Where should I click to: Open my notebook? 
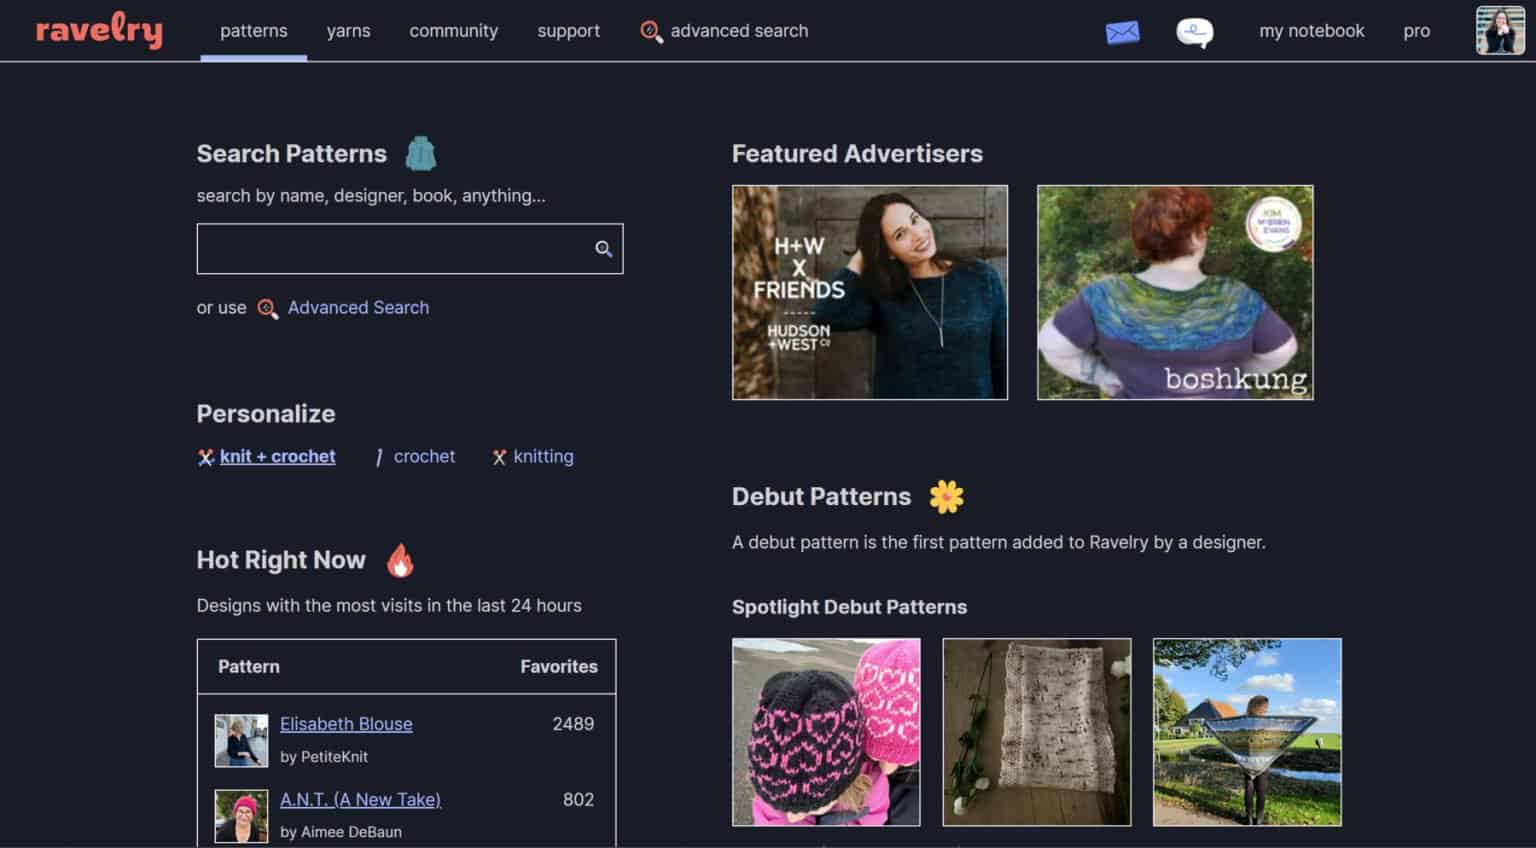[1310, 31]
